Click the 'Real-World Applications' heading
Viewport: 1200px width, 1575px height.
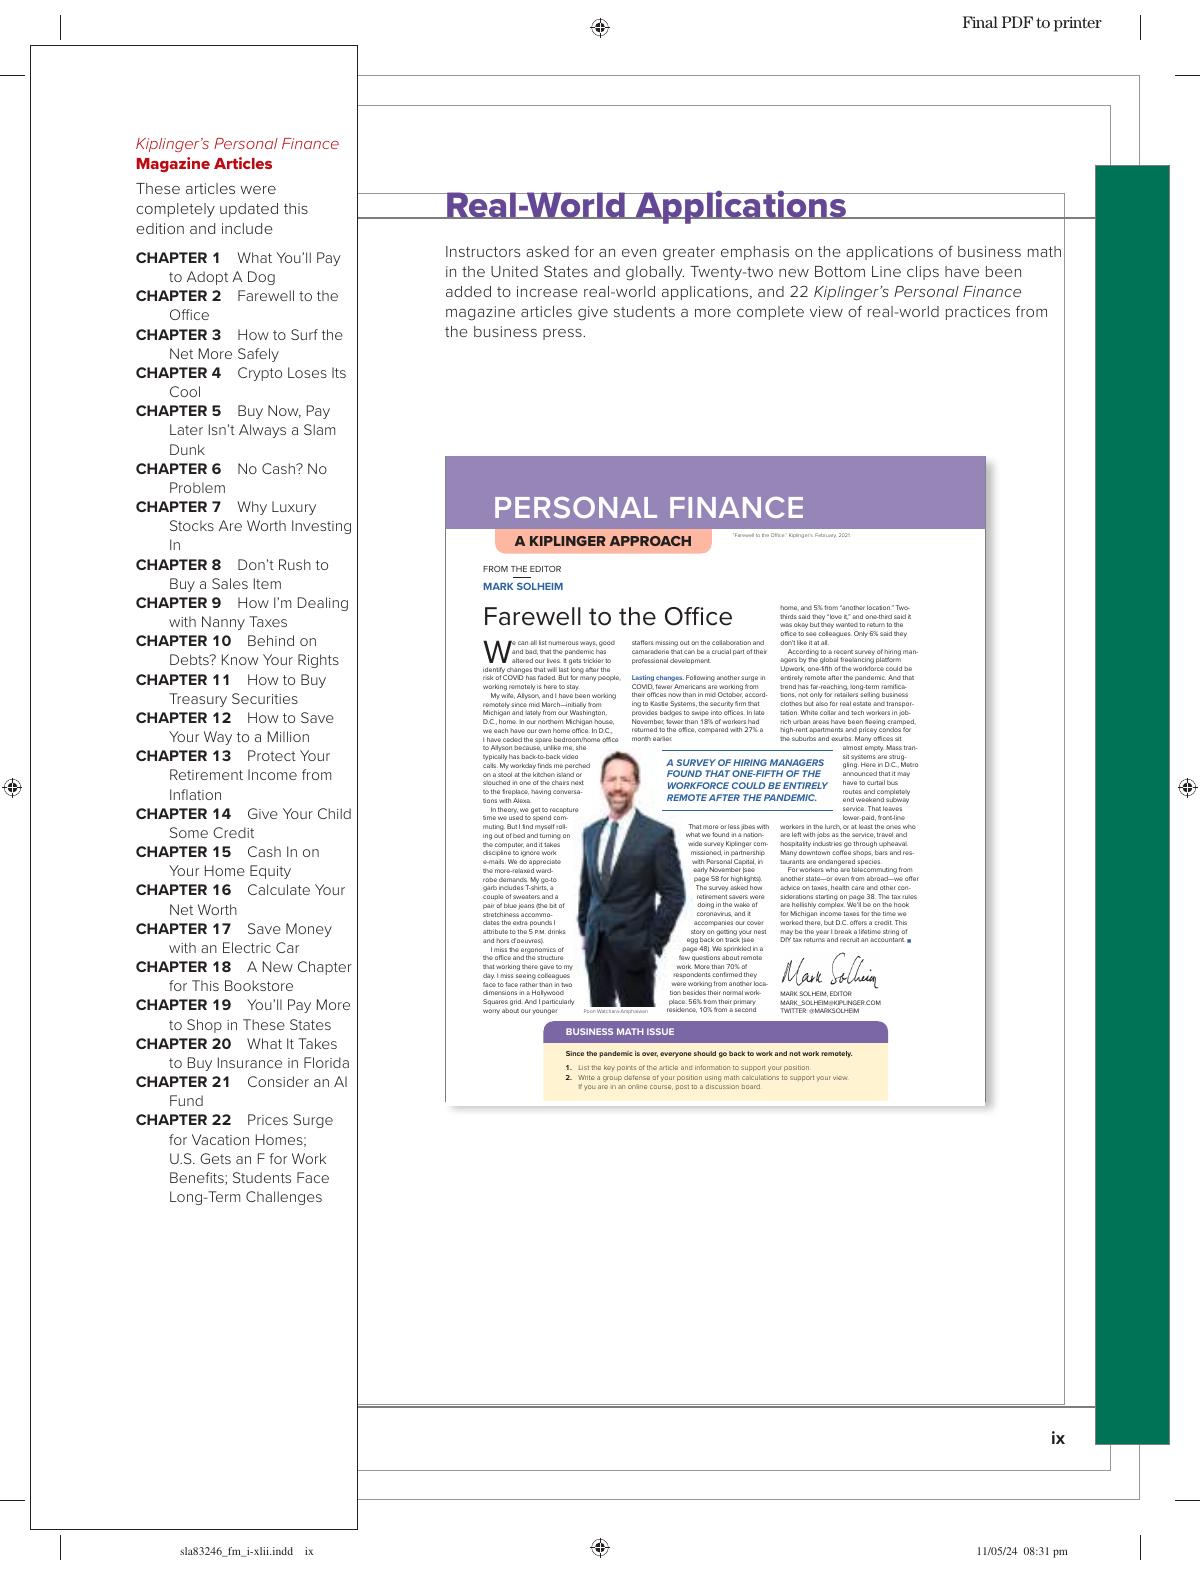pyautogui.click(x=645, y=205)
